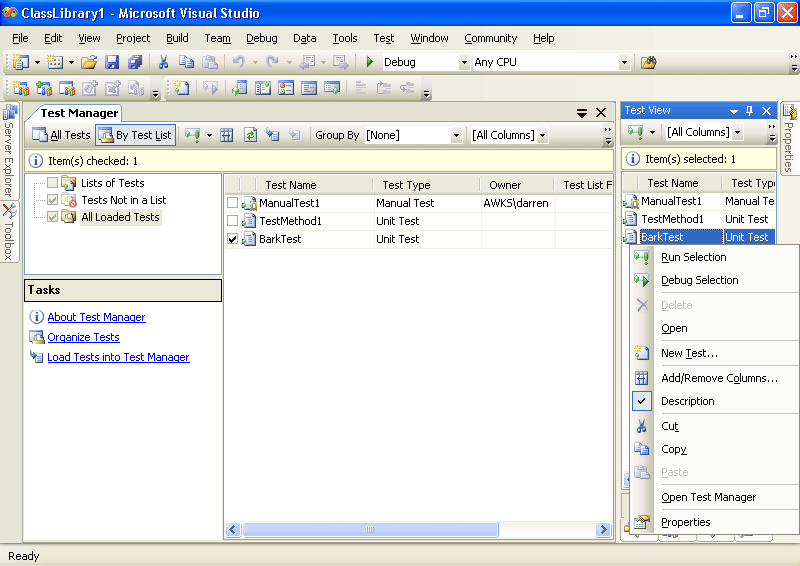Uncheck the BarkTest checkbox
The width and height of the screenshot is (800, 566).
tap(233, 239)
